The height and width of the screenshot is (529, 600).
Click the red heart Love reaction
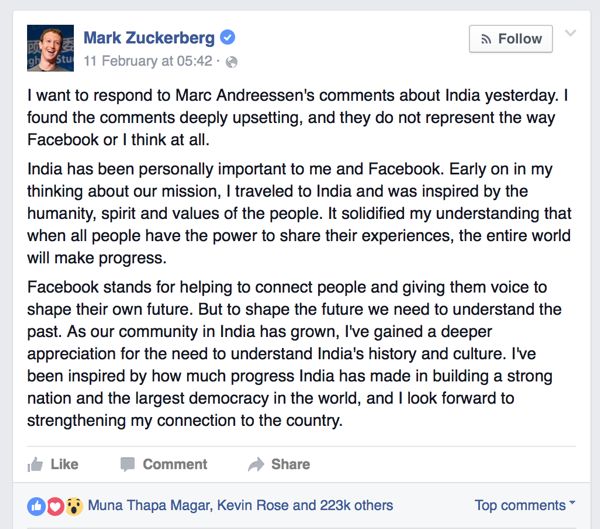56,505
